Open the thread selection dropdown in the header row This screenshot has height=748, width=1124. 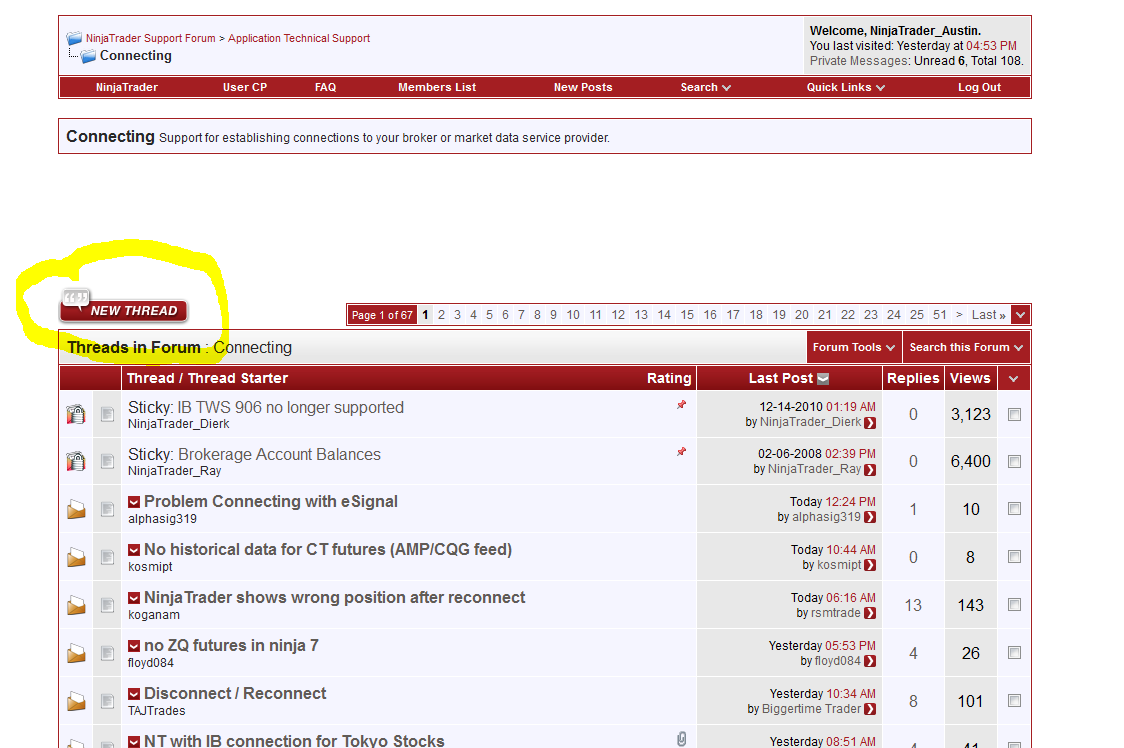pyautogui.click(x=1014, y=379)
